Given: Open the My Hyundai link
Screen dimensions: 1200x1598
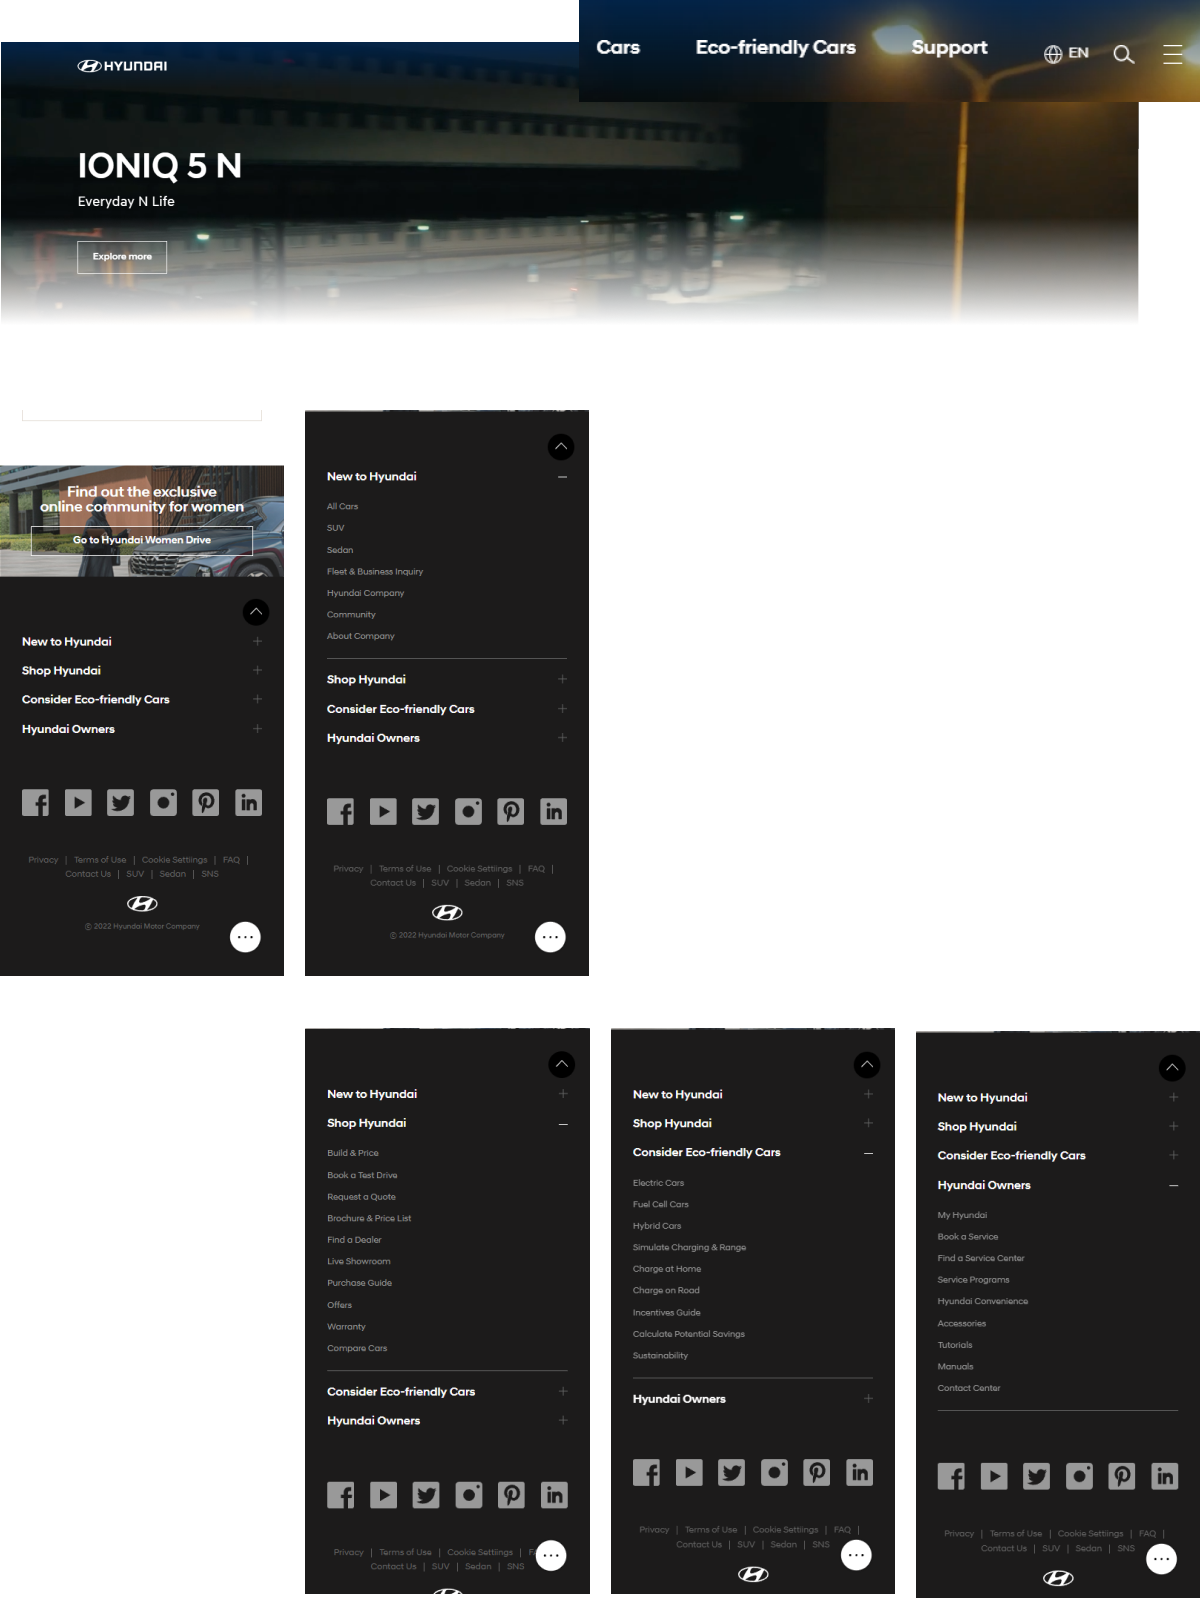Looking at the screenshot, I should tap(962, 1215).
